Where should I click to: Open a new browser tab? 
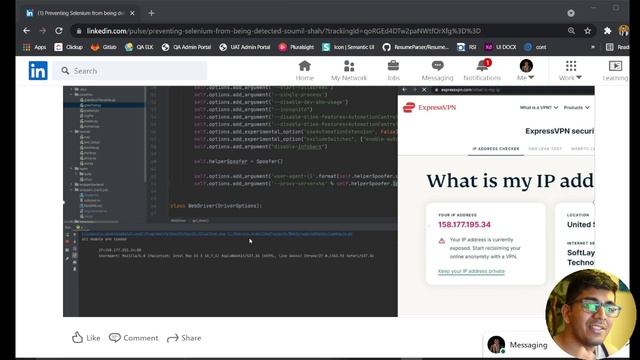[x=151, y=13]
